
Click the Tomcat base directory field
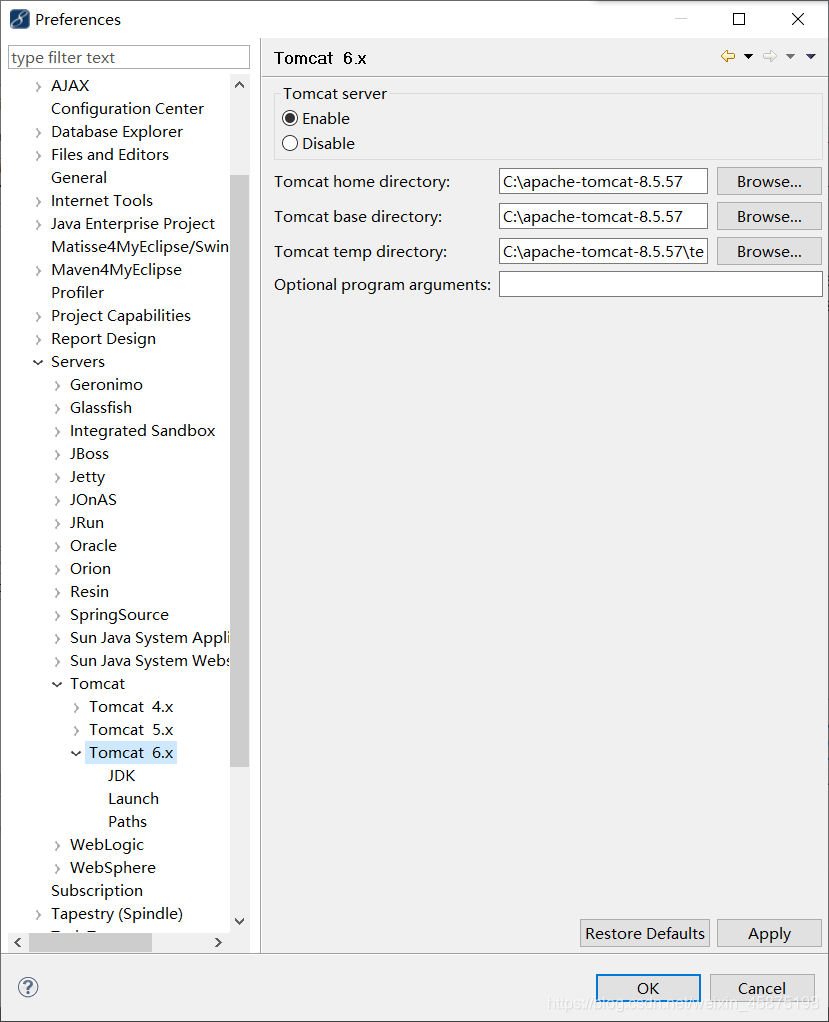(x=604, y=216)
